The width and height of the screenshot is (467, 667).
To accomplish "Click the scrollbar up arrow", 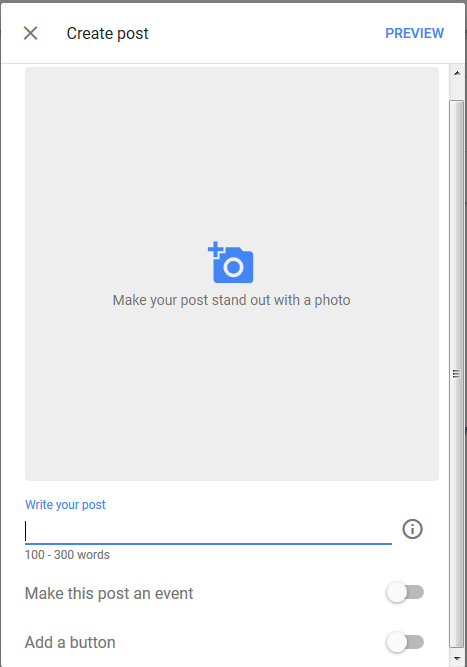I will [457, 73].
